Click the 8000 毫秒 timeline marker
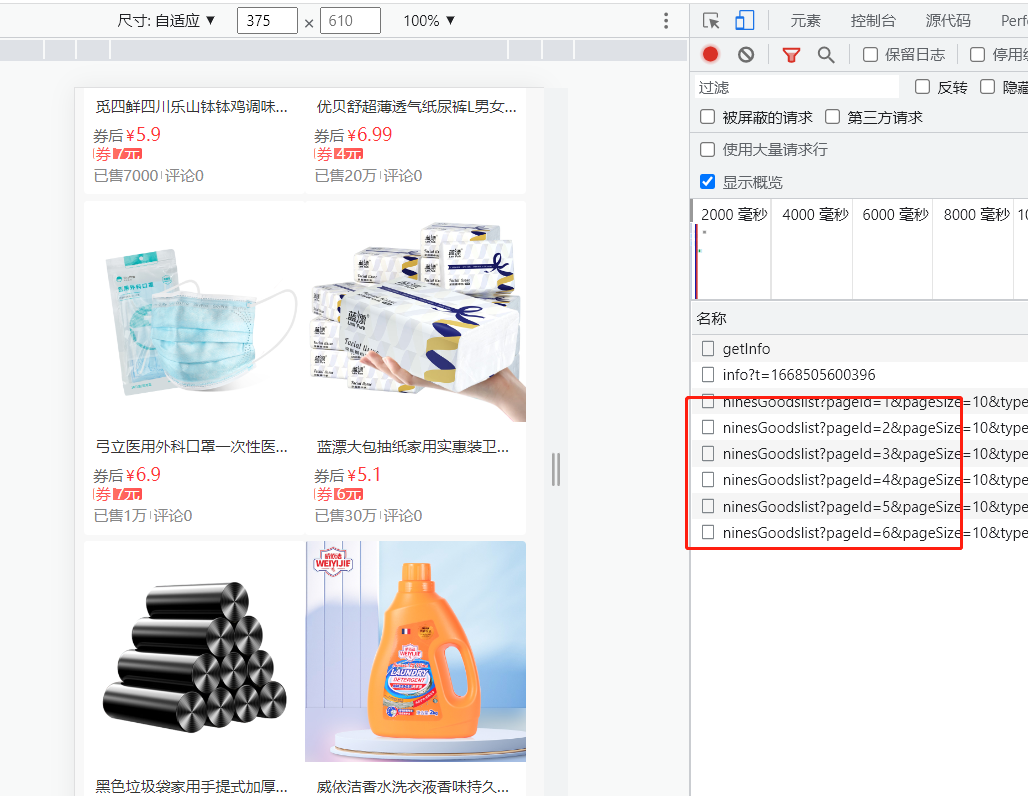Viewport: 1028px width, 796px height. (976, 214)
